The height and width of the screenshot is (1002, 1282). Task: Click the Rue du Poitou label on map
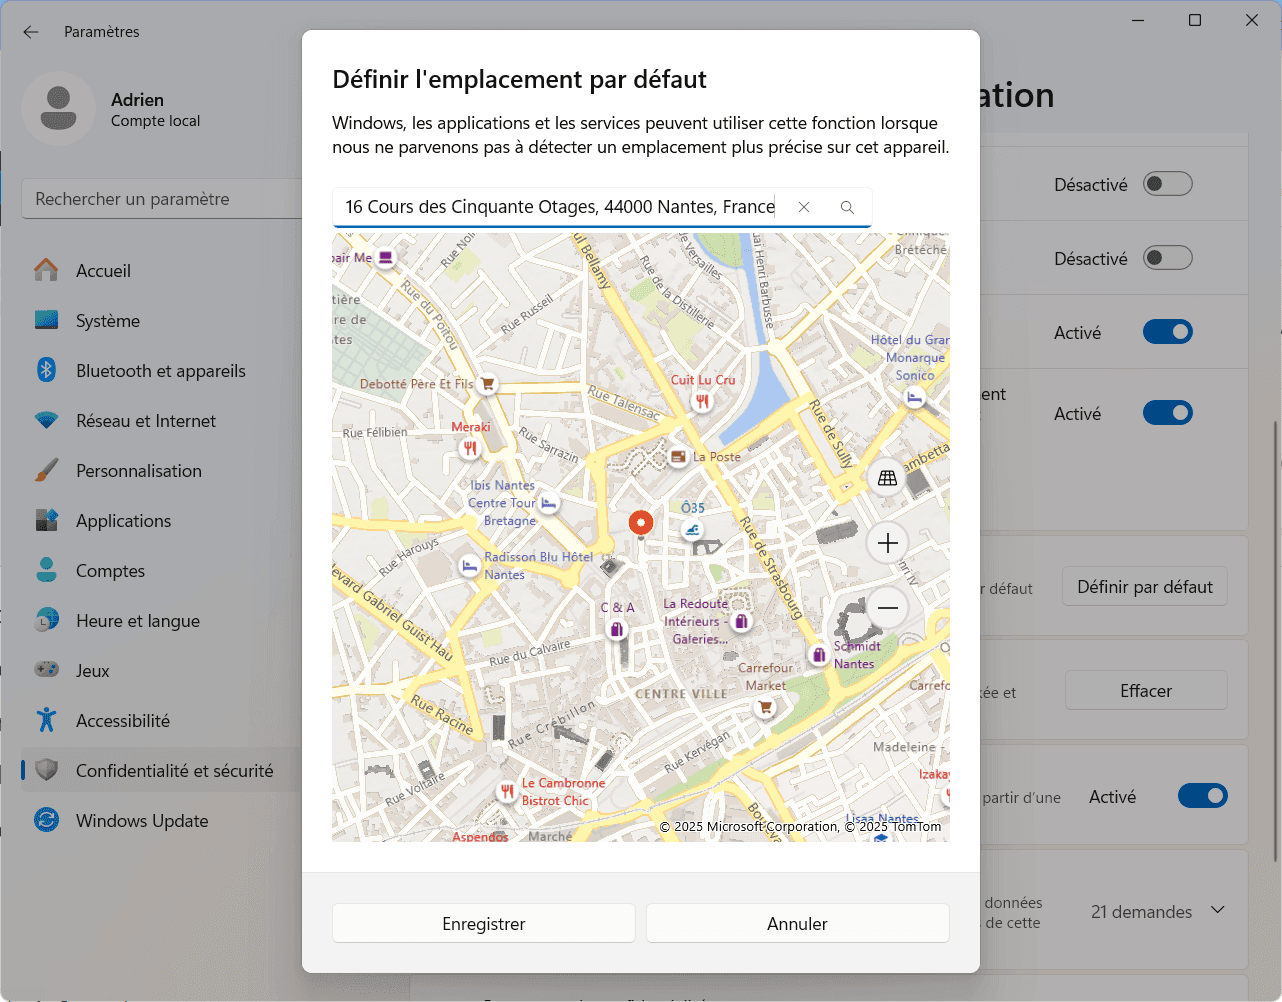click(429, 314)
